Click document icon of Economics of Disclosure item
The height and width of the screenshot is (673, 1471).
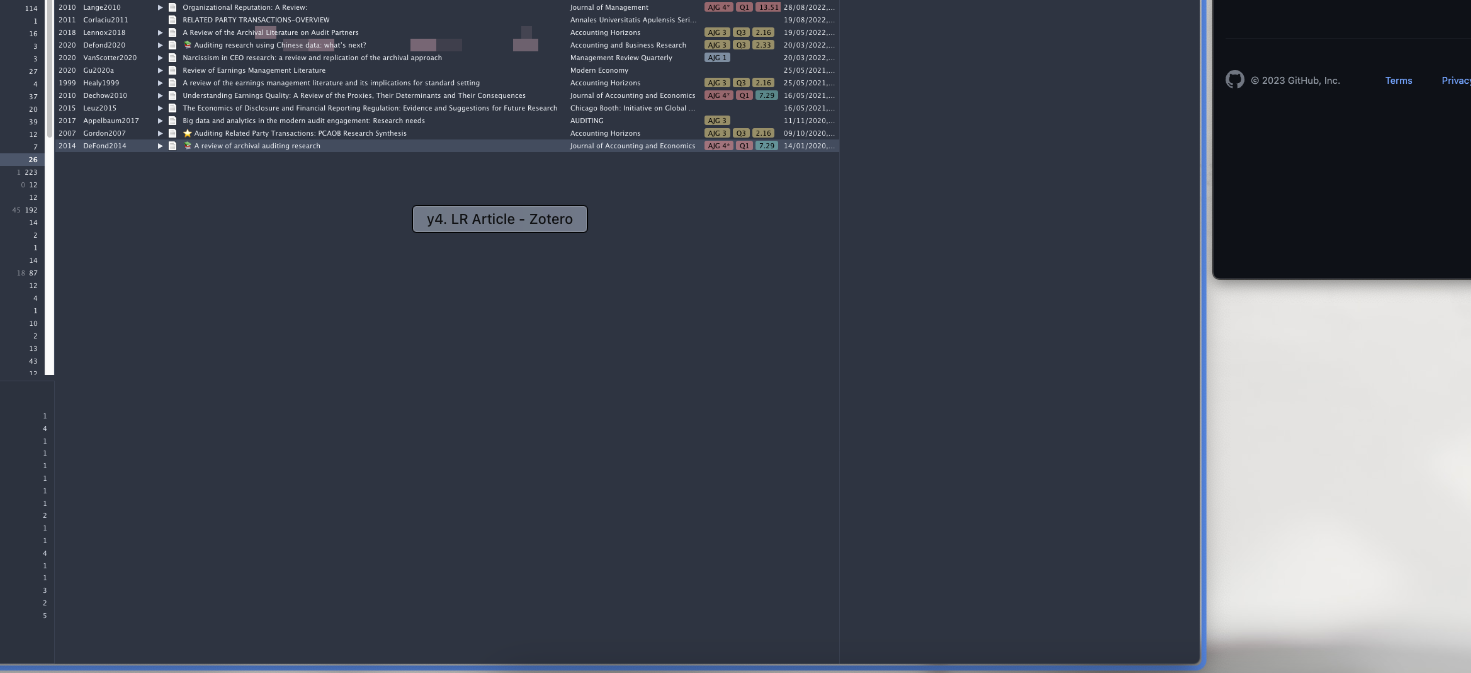pyautogui.click(x=172, y=107)
